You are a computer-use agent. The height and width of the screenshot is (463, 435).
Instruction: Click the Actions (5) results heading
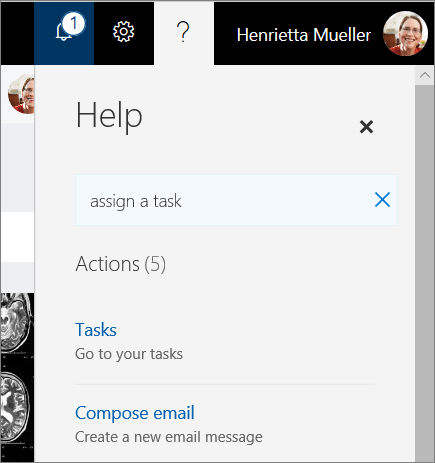[121, 264]
